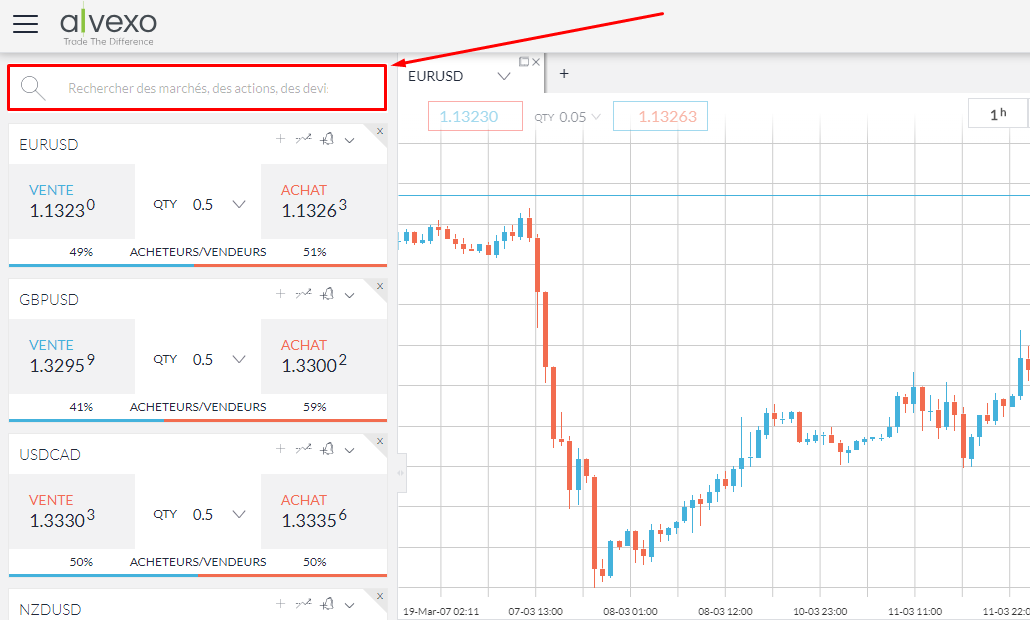Remove the GBPUSD card with its X

click(380, 286)
